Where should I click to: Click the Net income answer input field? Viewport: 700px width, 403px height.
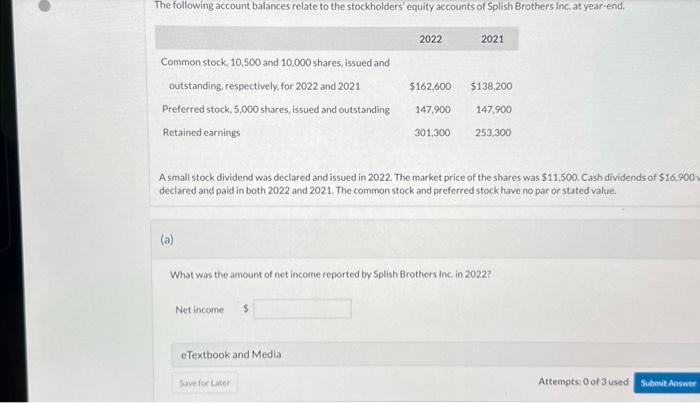click(x=302, y=309)
